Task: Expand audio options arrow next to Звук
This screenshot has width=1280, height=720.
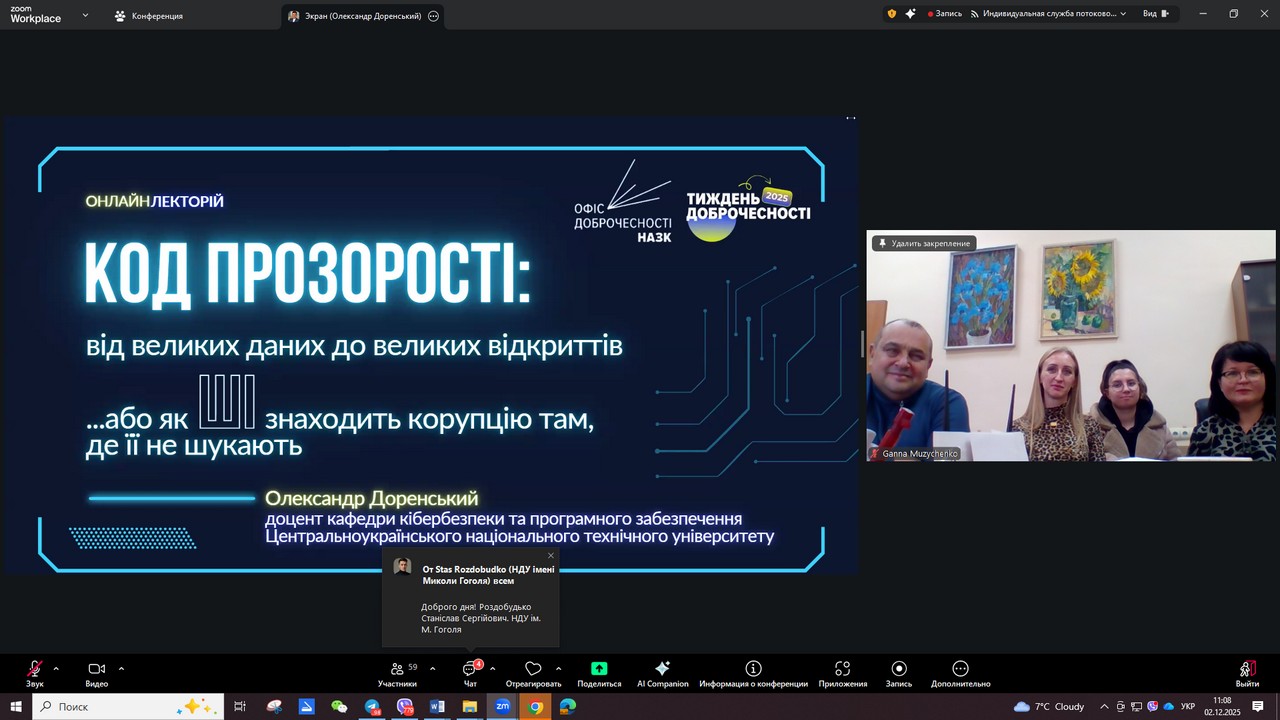Action: tap(56, 668)
